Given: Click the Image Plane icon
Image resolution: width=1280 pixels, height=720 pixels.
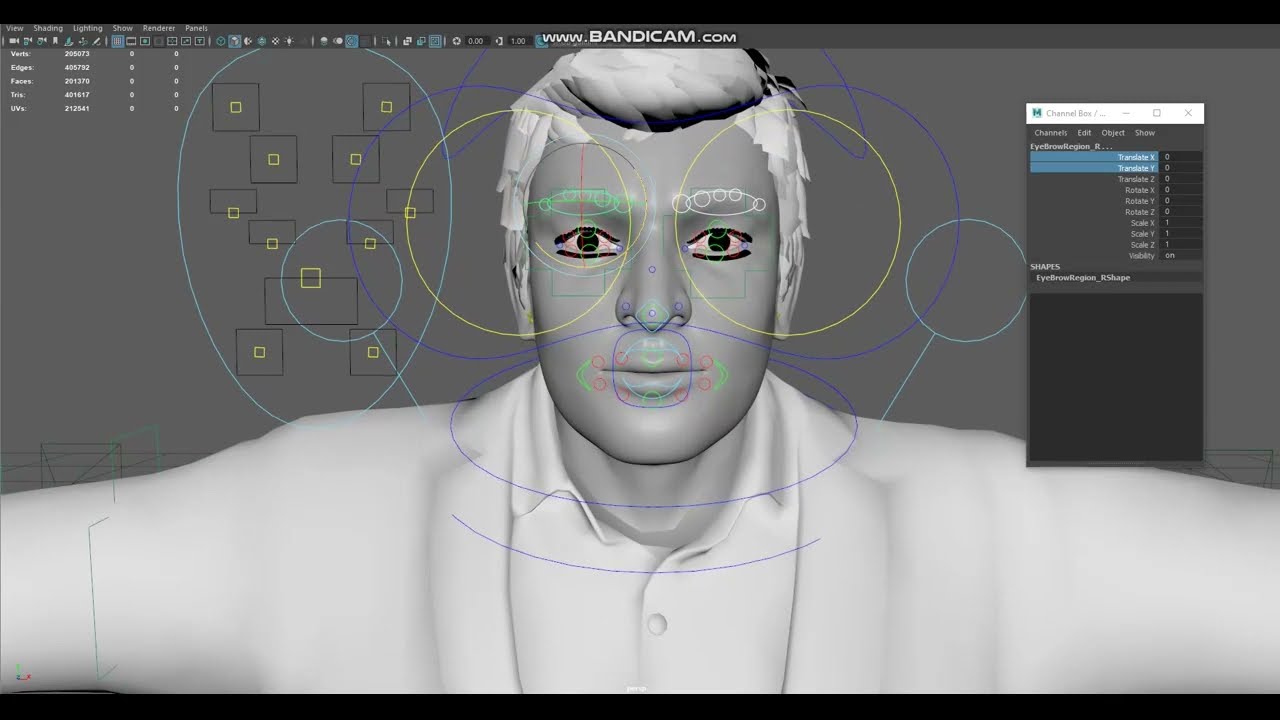Looking at the screenshot, I should (68, 41).
